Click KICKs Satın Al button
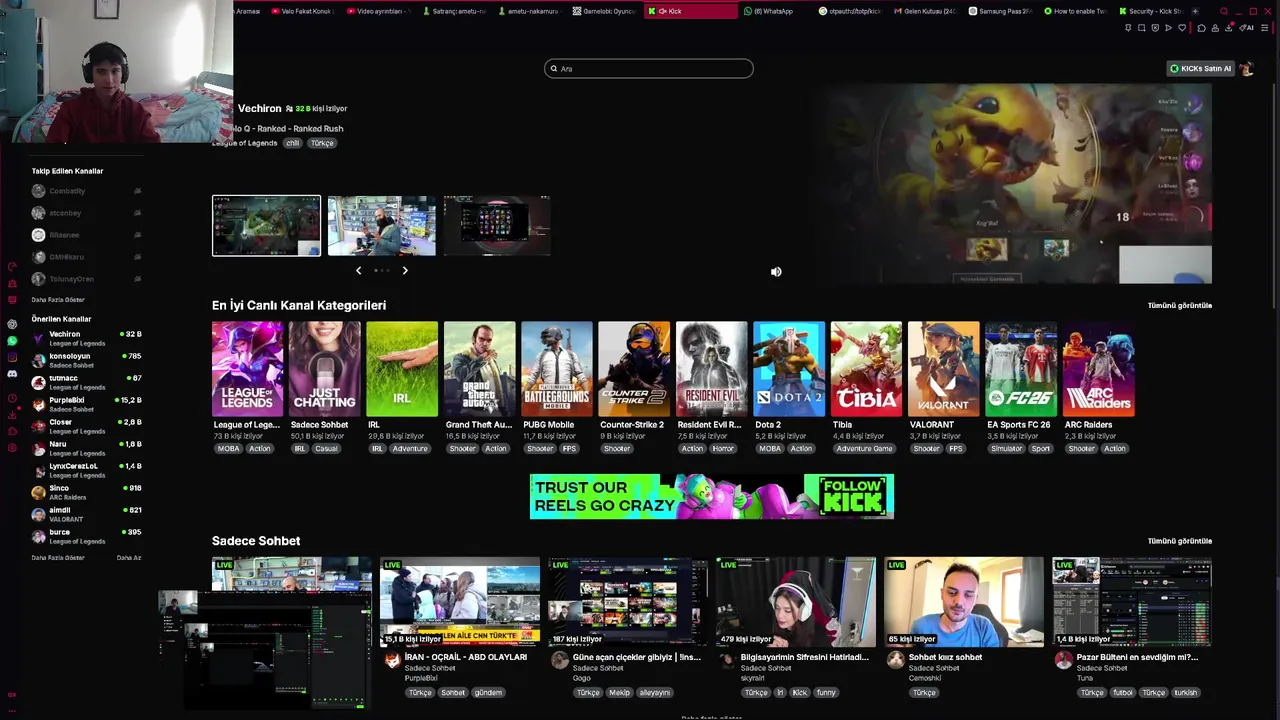This screenshot has height=720, width=1280. coord(1201,69)
